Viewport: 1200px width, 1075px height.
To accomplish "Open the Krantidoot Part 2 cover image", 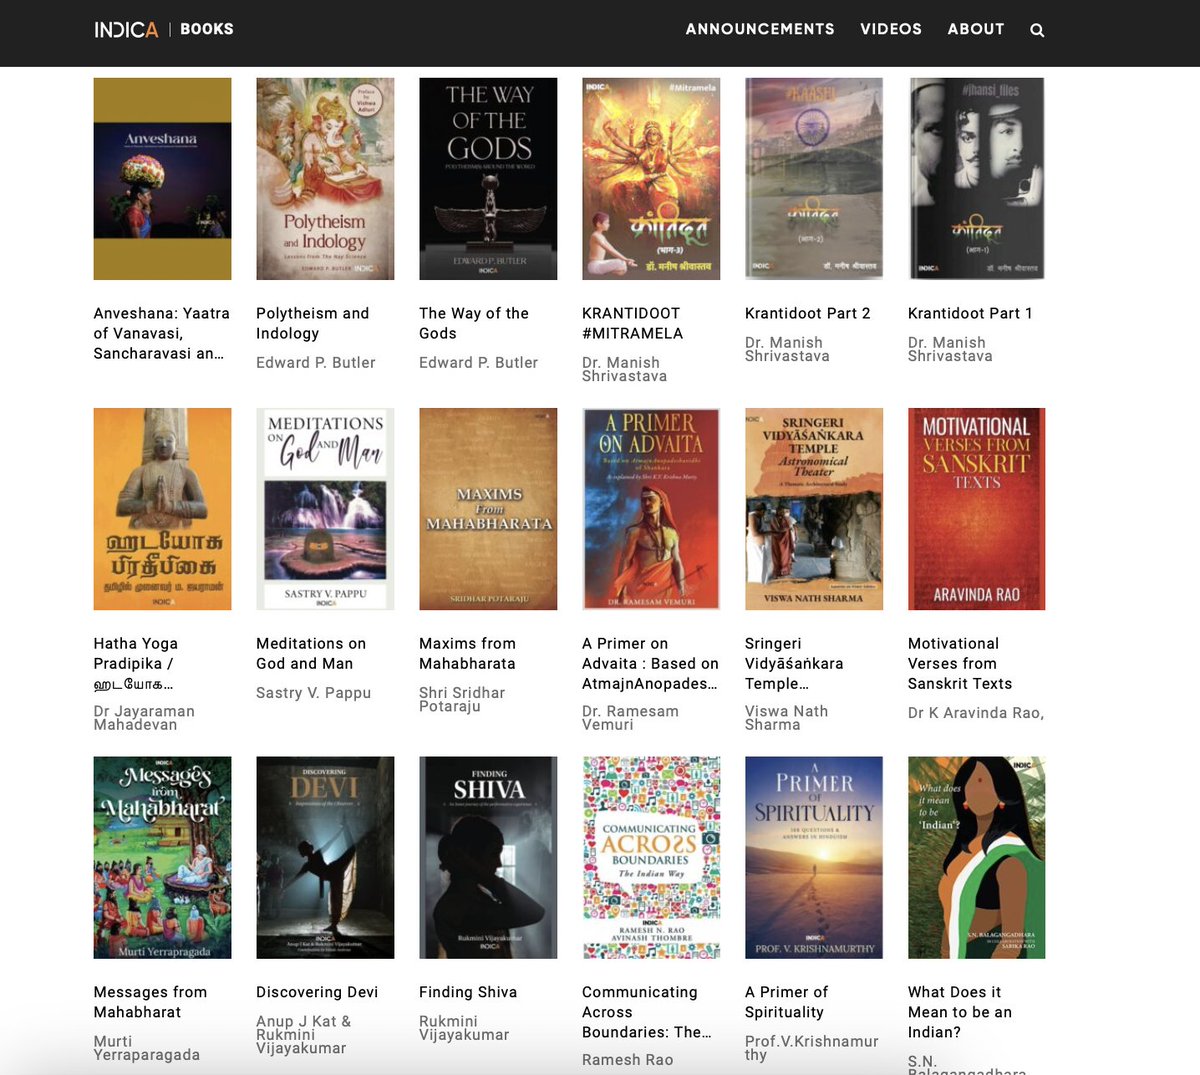I will [814, 179].
